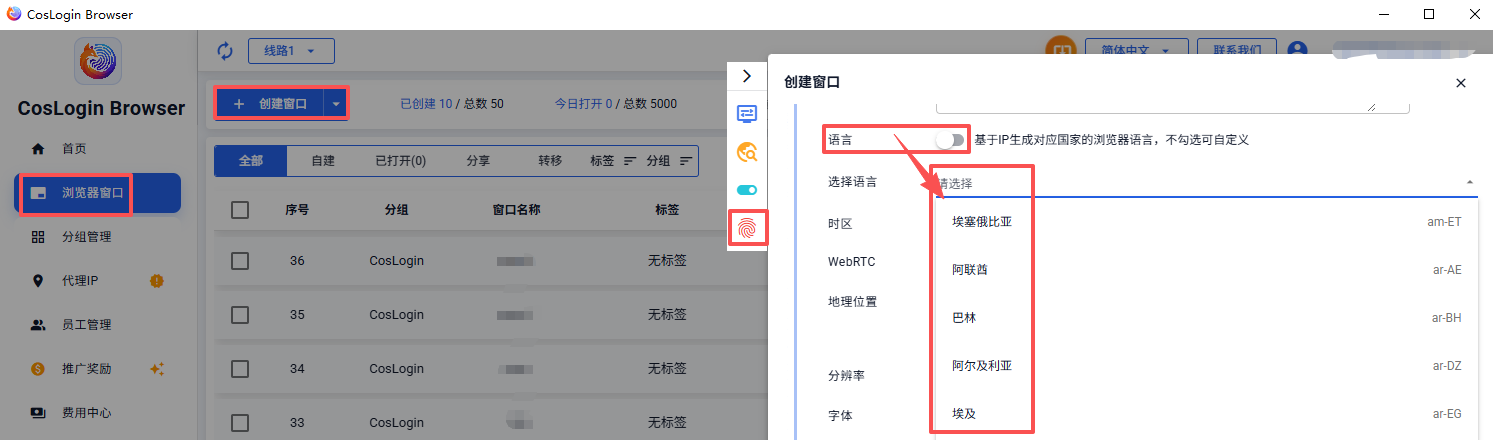Click the sort icon next to 标签 tab
This screenshot has width=1493, height=440.
(x=630, y=161)
